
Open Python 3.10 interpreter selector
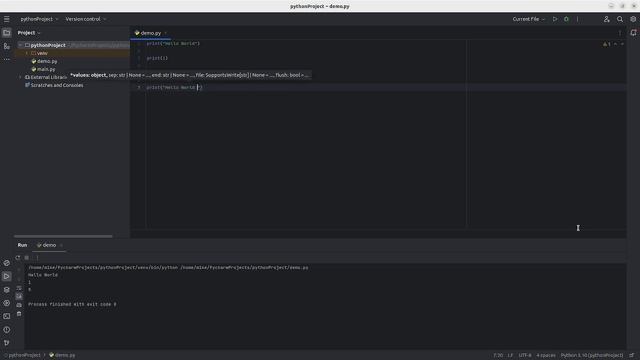coord(592,355)
